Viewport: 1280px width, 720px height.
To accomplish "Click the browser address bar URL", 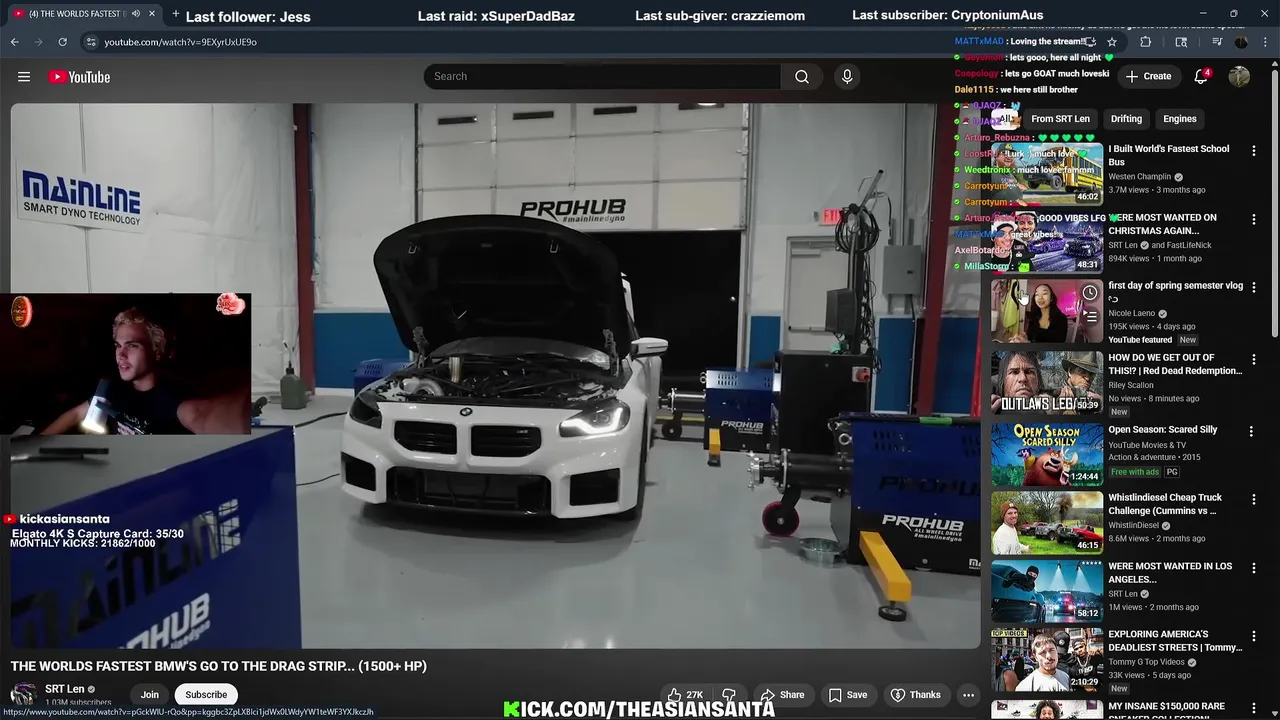I will (x=181, y=42).
